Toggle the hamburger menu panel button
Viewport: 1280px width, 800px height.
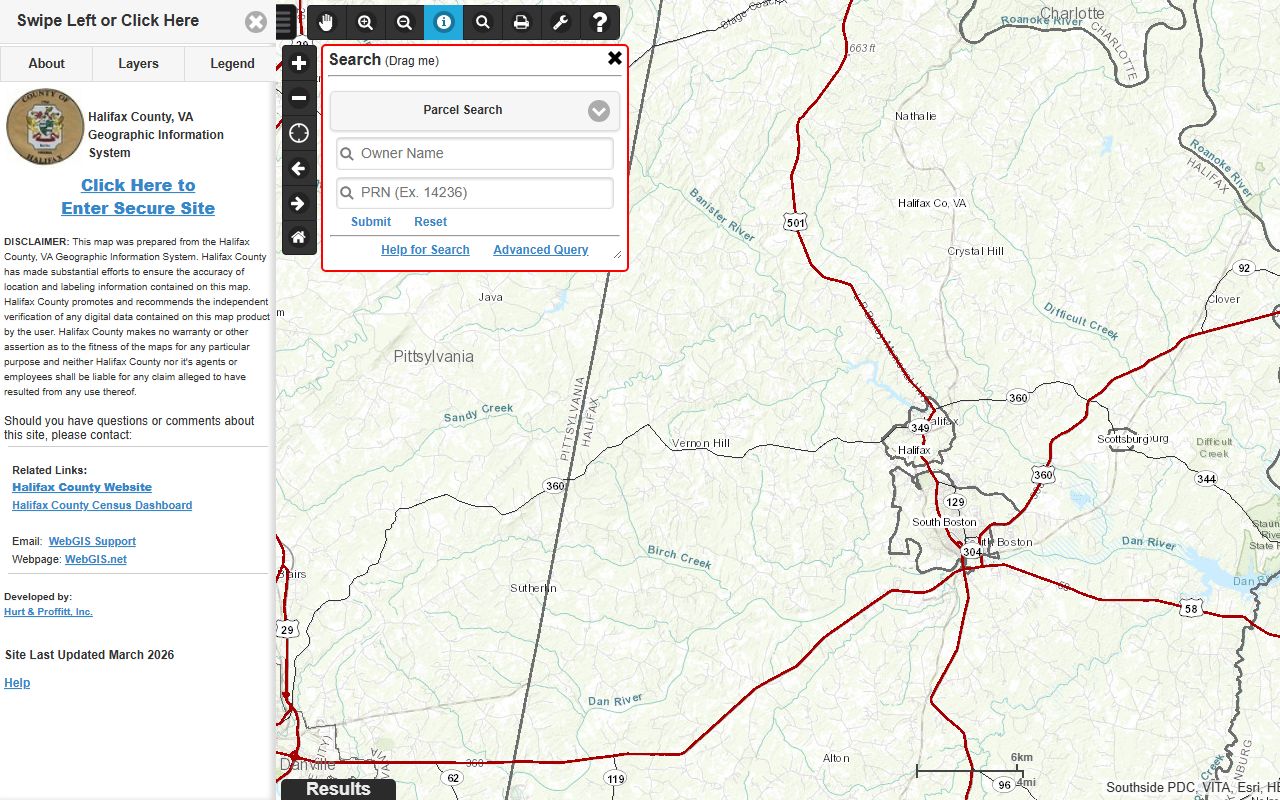click(x=286, y=22)
